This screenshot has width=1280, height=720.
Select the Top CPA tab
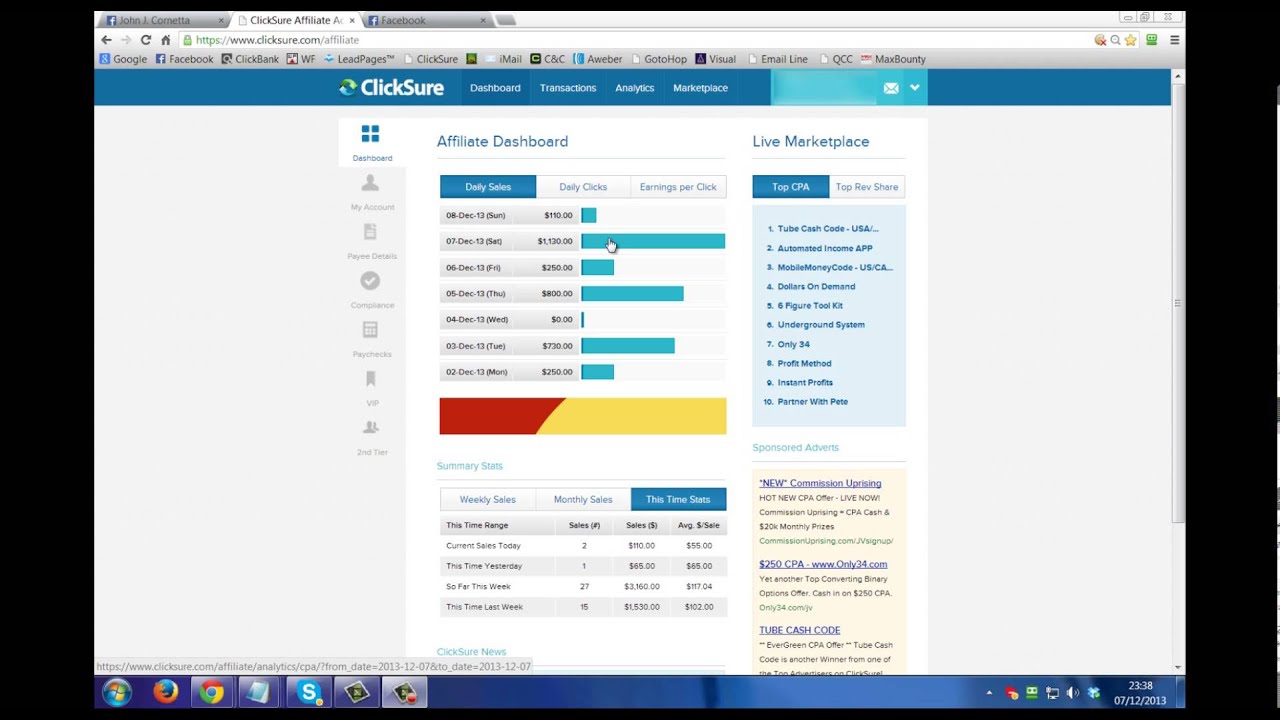coord(791,187)
